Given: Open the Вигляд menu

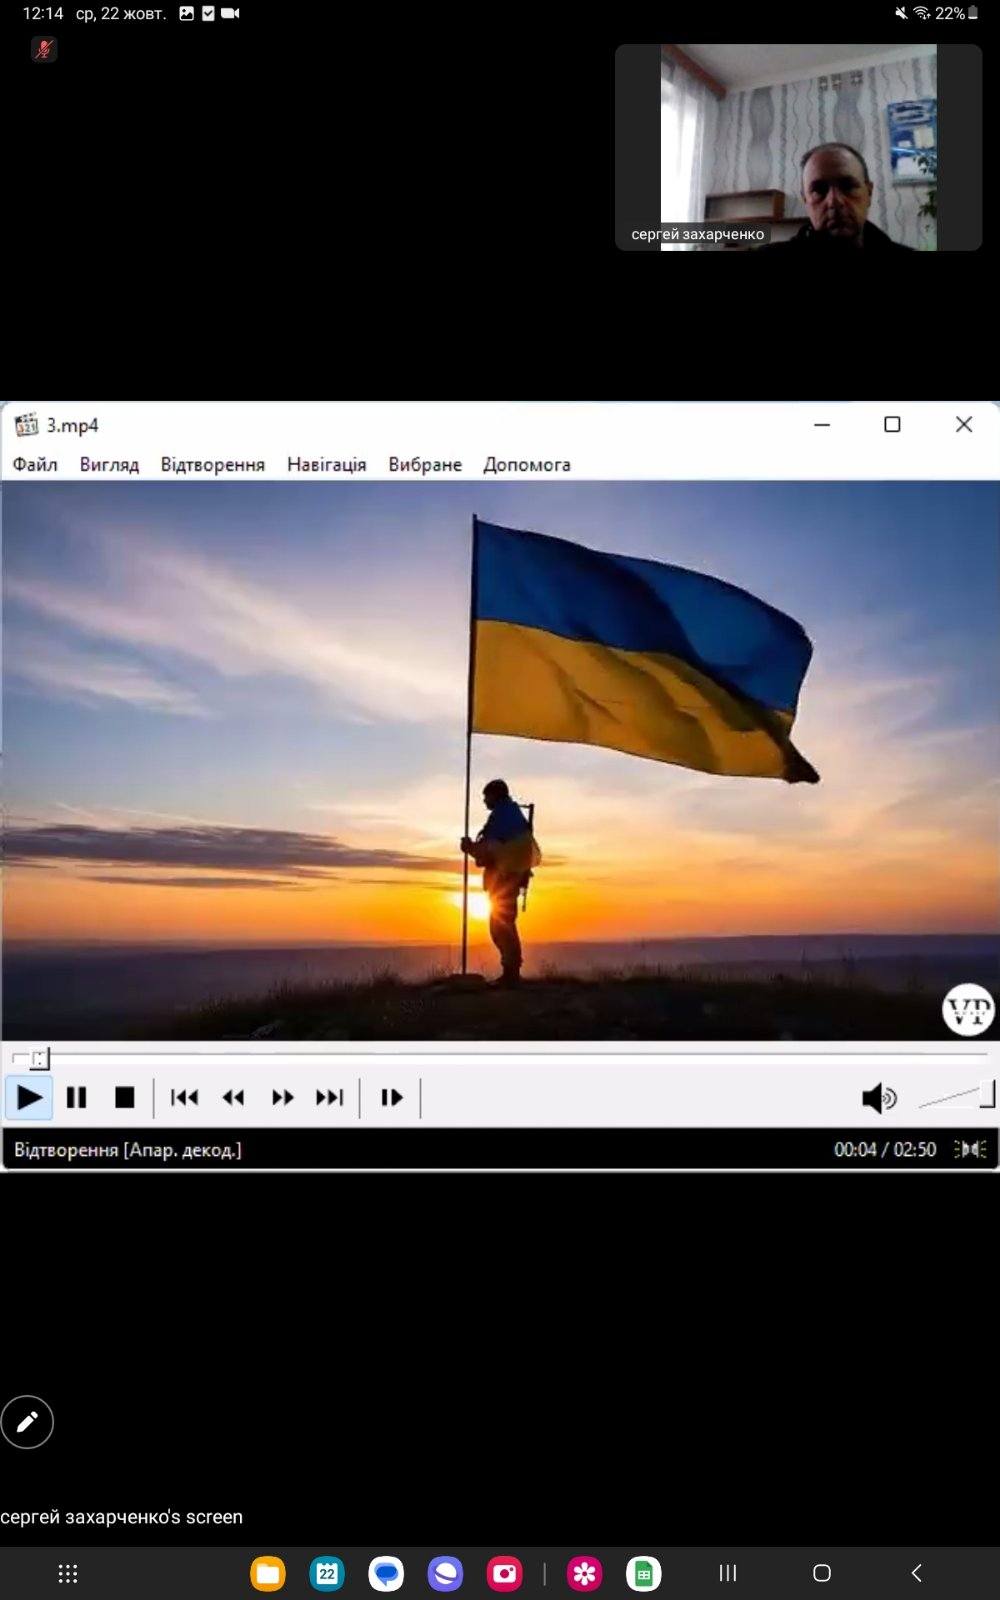Looking at the screenshot, I should [109, 465].
